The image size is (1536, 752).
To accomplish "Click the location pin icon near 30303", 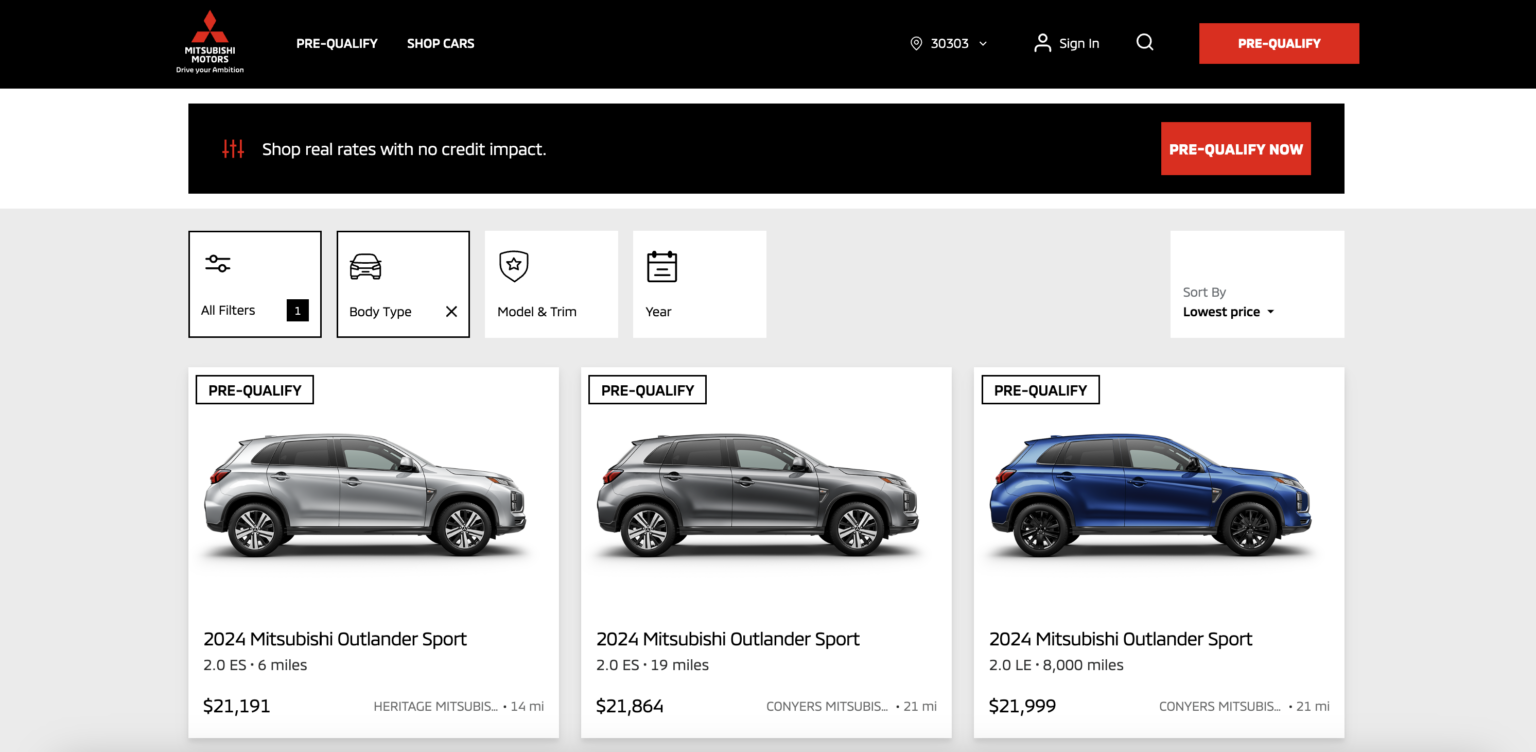I will point(915,43).
